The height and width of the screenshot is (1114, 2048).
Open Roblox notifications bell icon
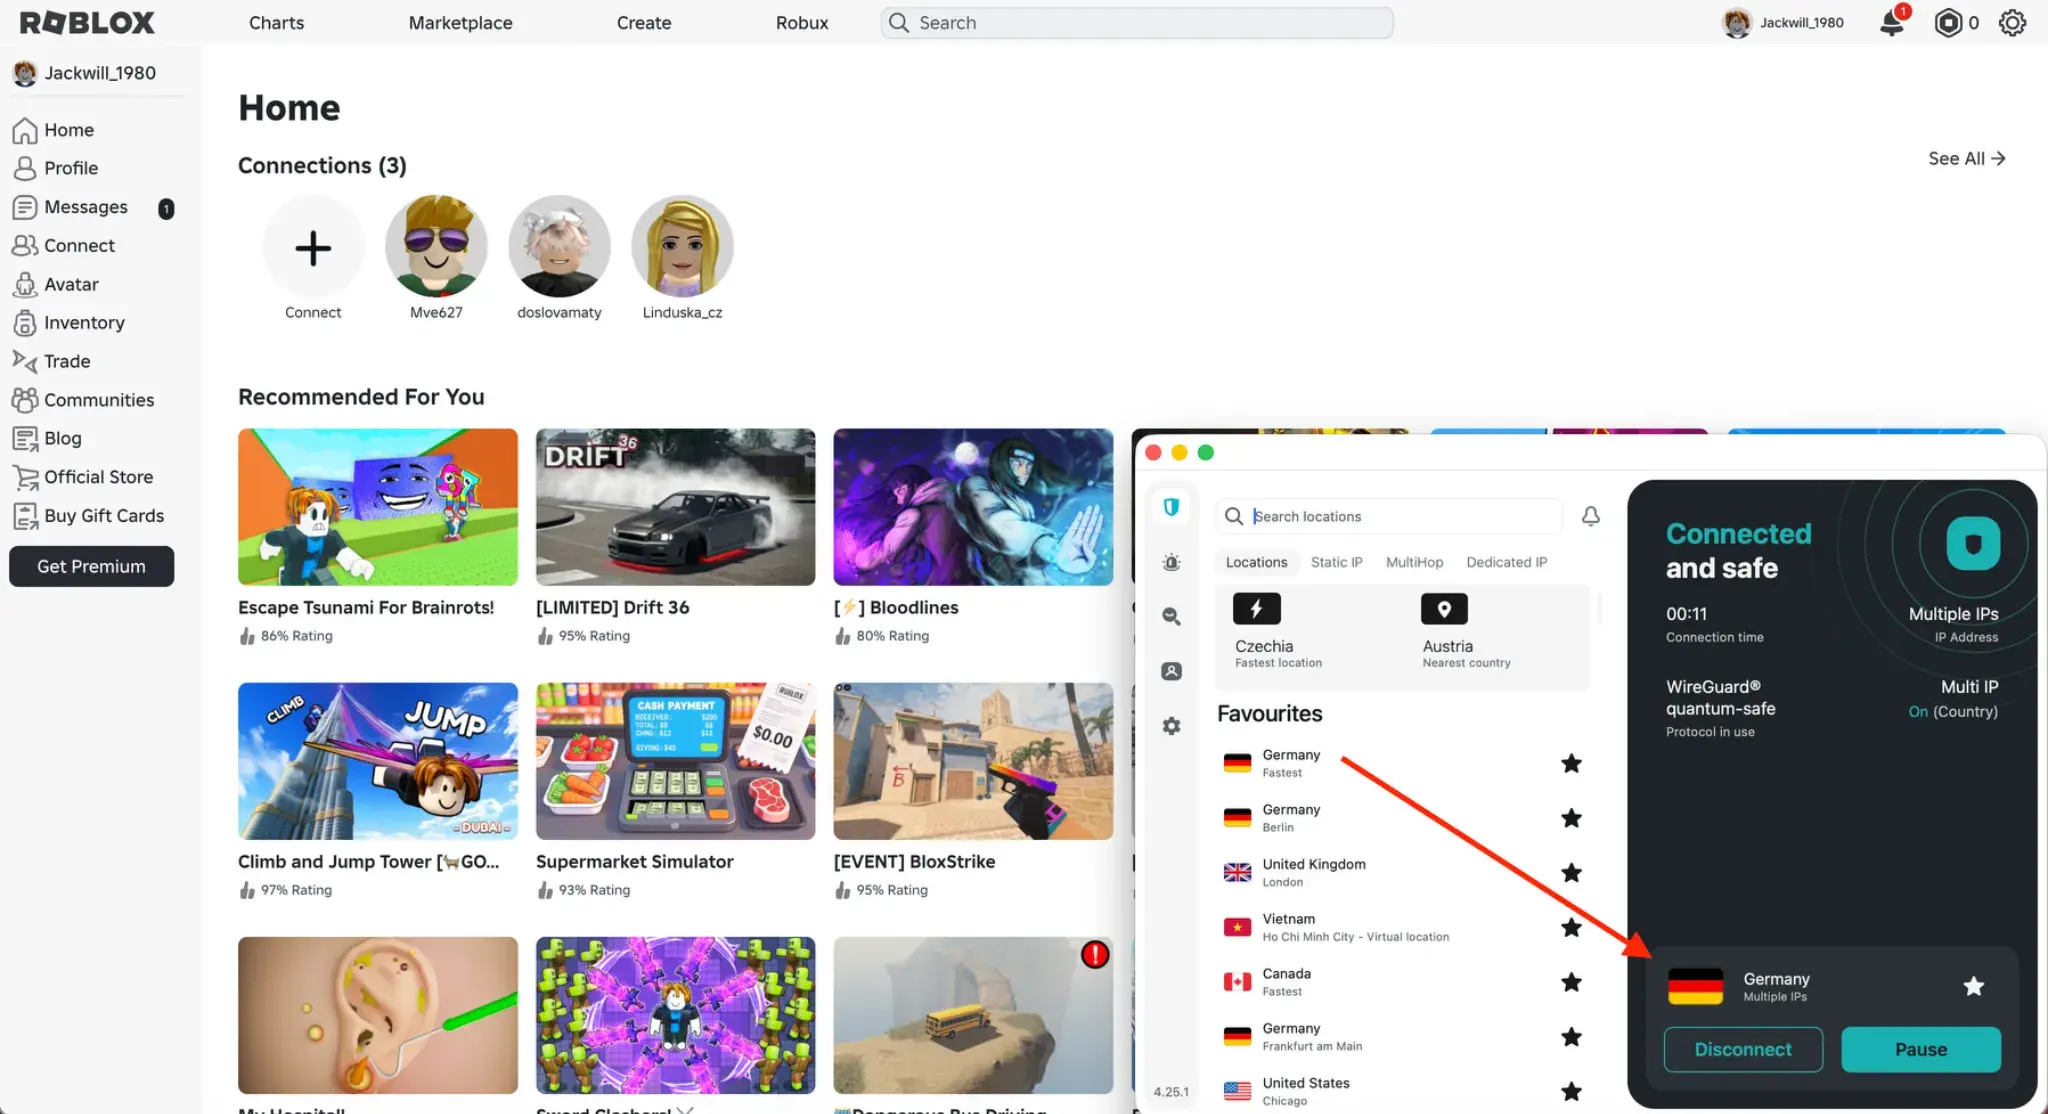(x=1891, y=22)
